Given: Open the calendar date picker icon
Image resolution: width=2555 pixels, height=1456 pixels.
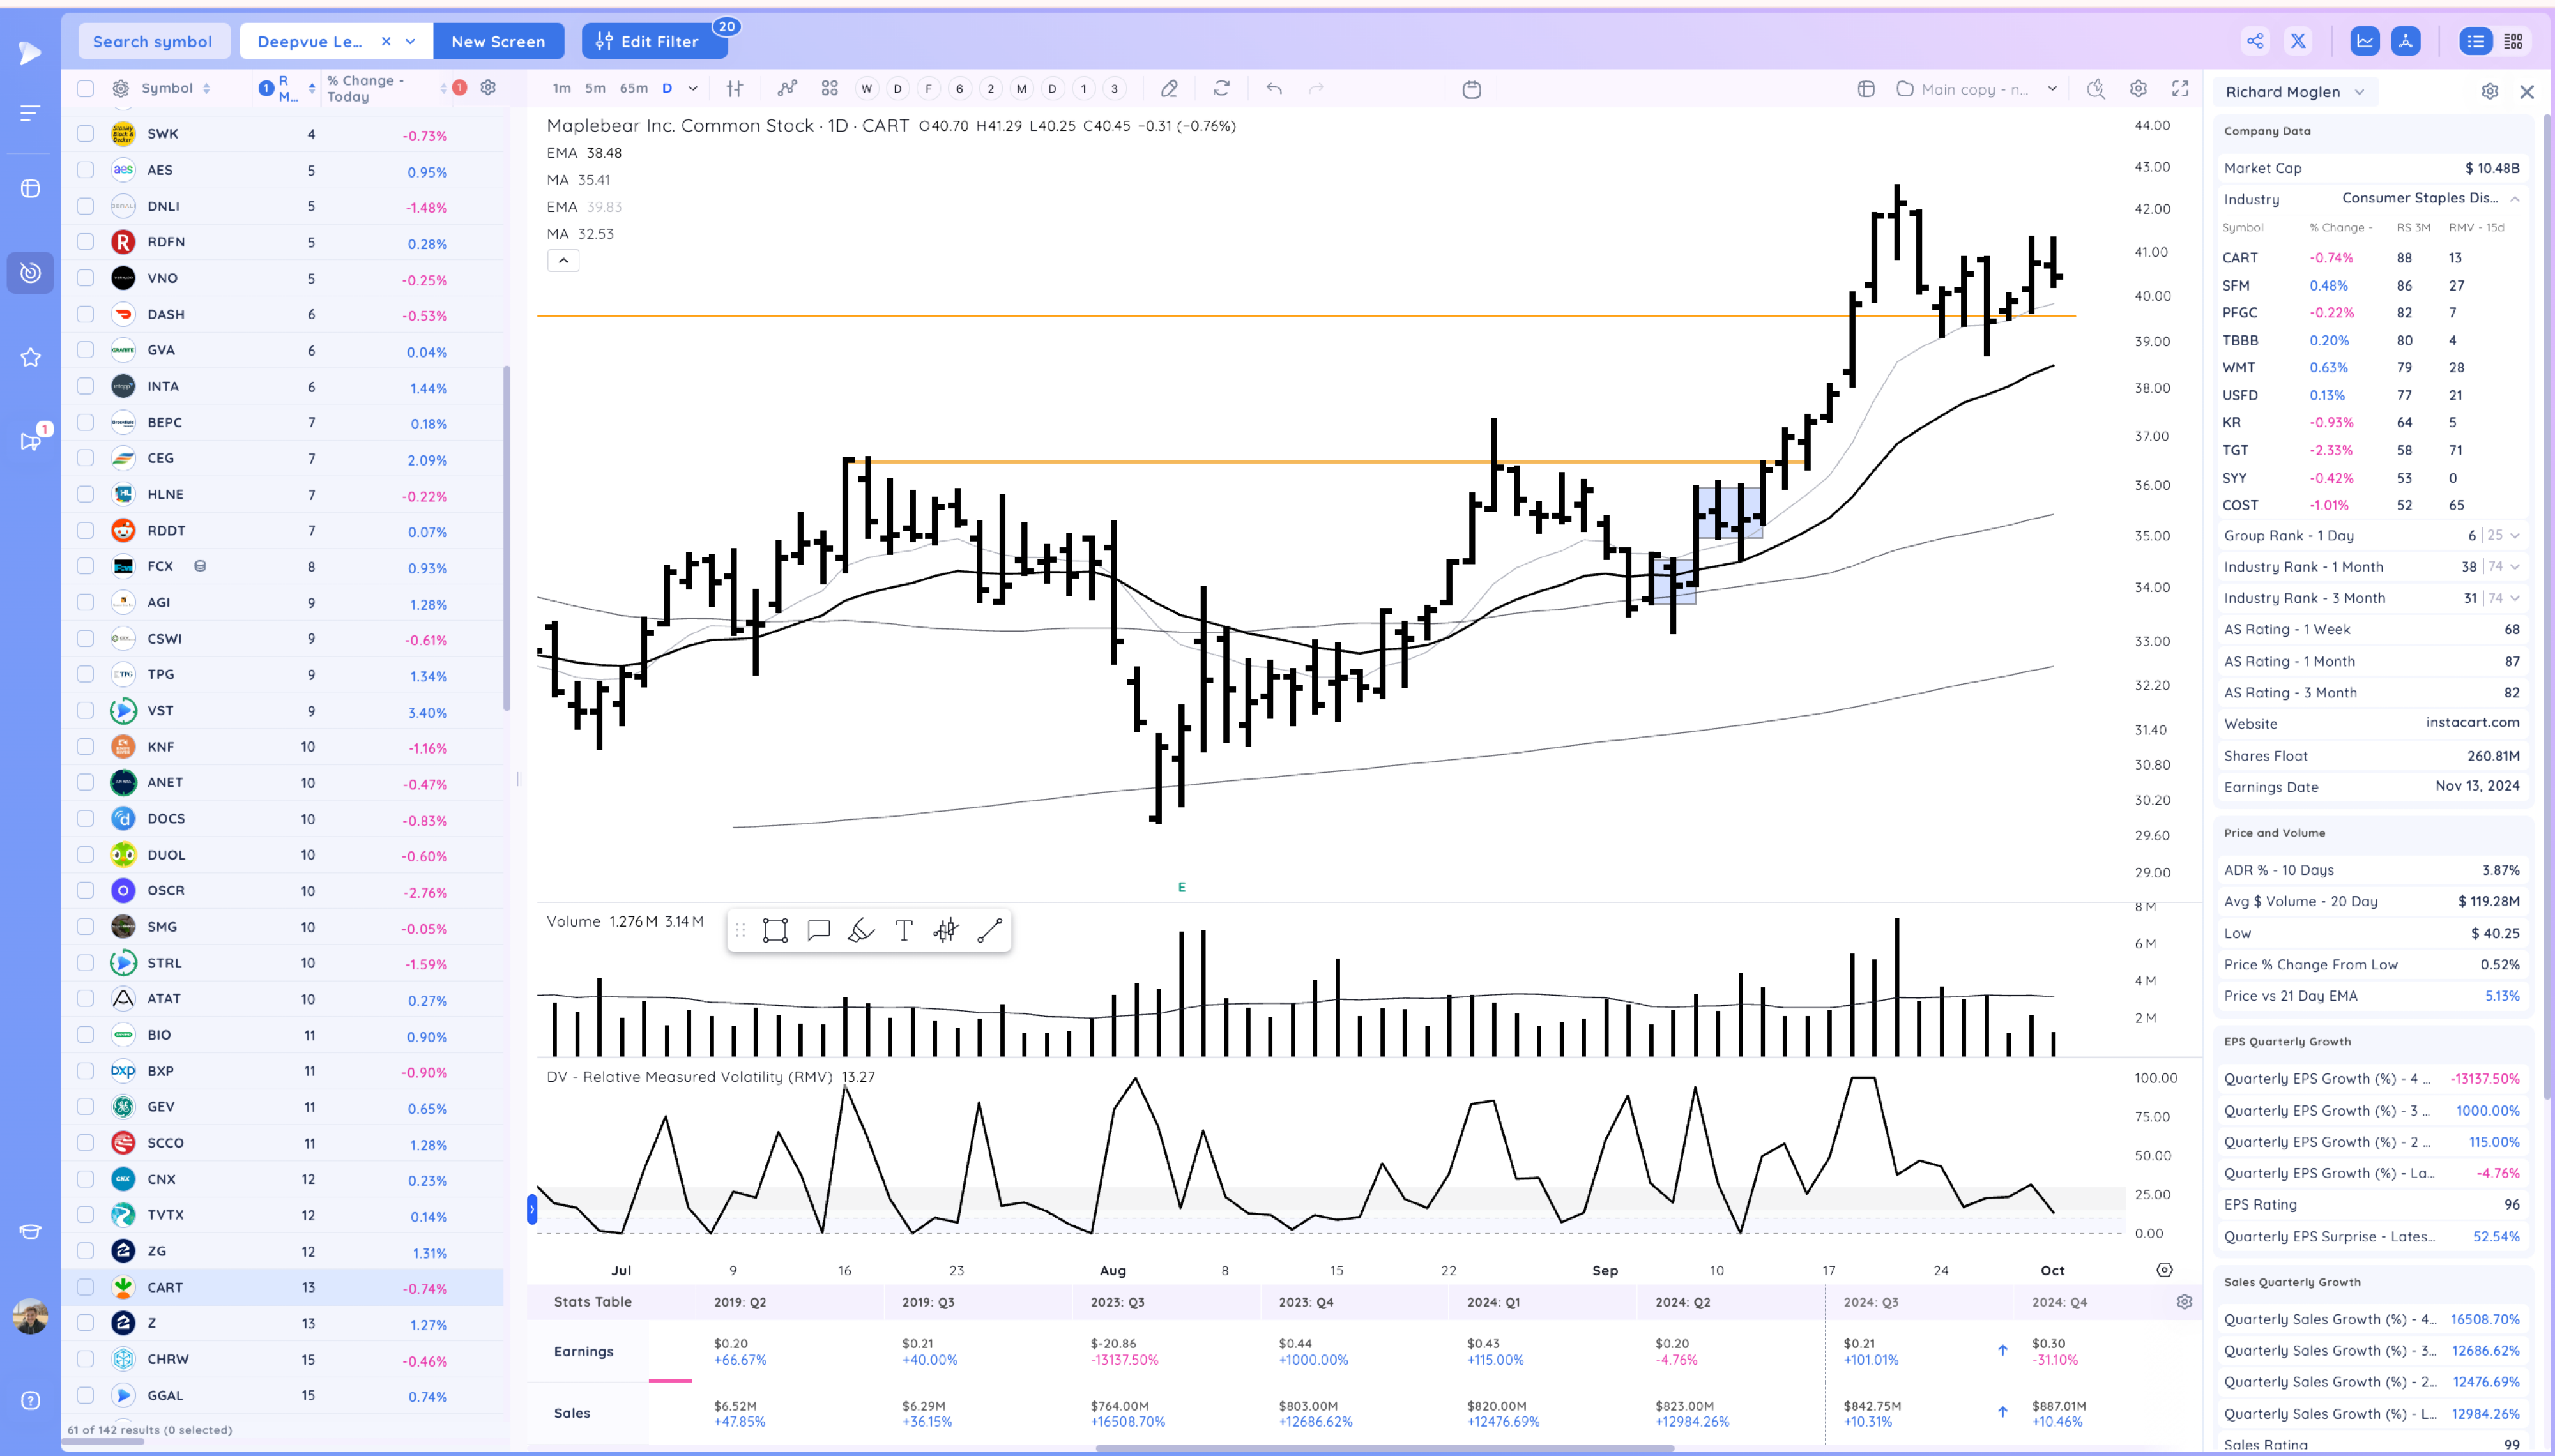Looking at the screenshot, I should (x=1471, y=90).
